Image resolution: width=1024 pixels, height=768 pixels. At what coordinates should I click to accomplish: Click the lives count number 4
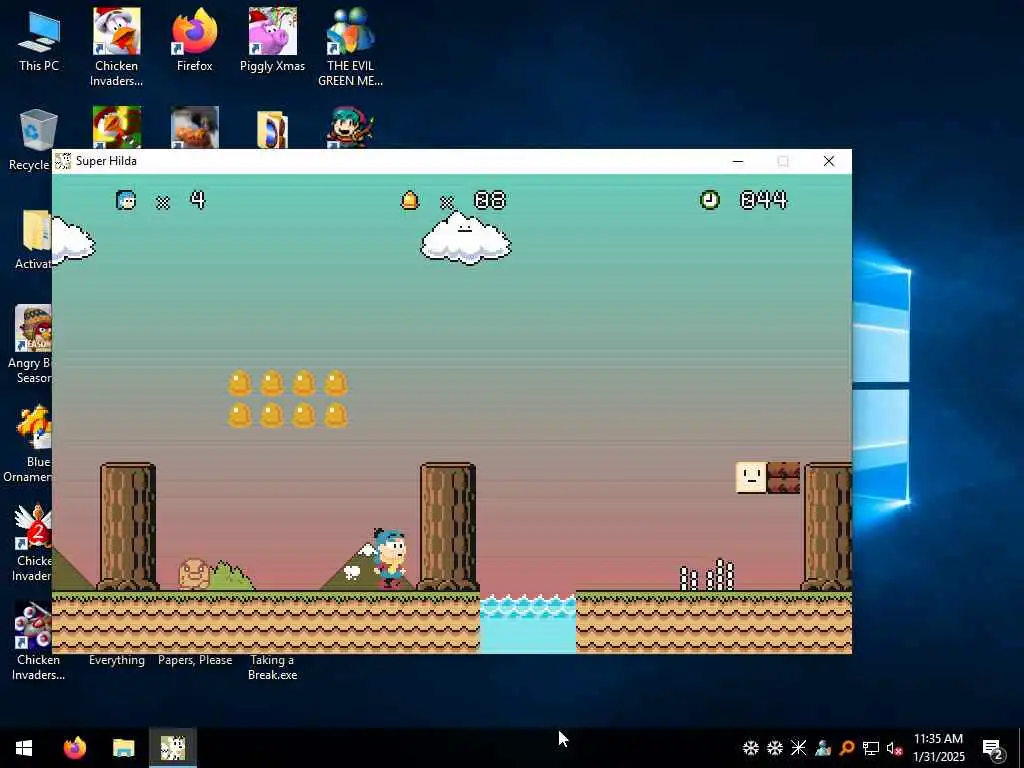tap(198, 200)
